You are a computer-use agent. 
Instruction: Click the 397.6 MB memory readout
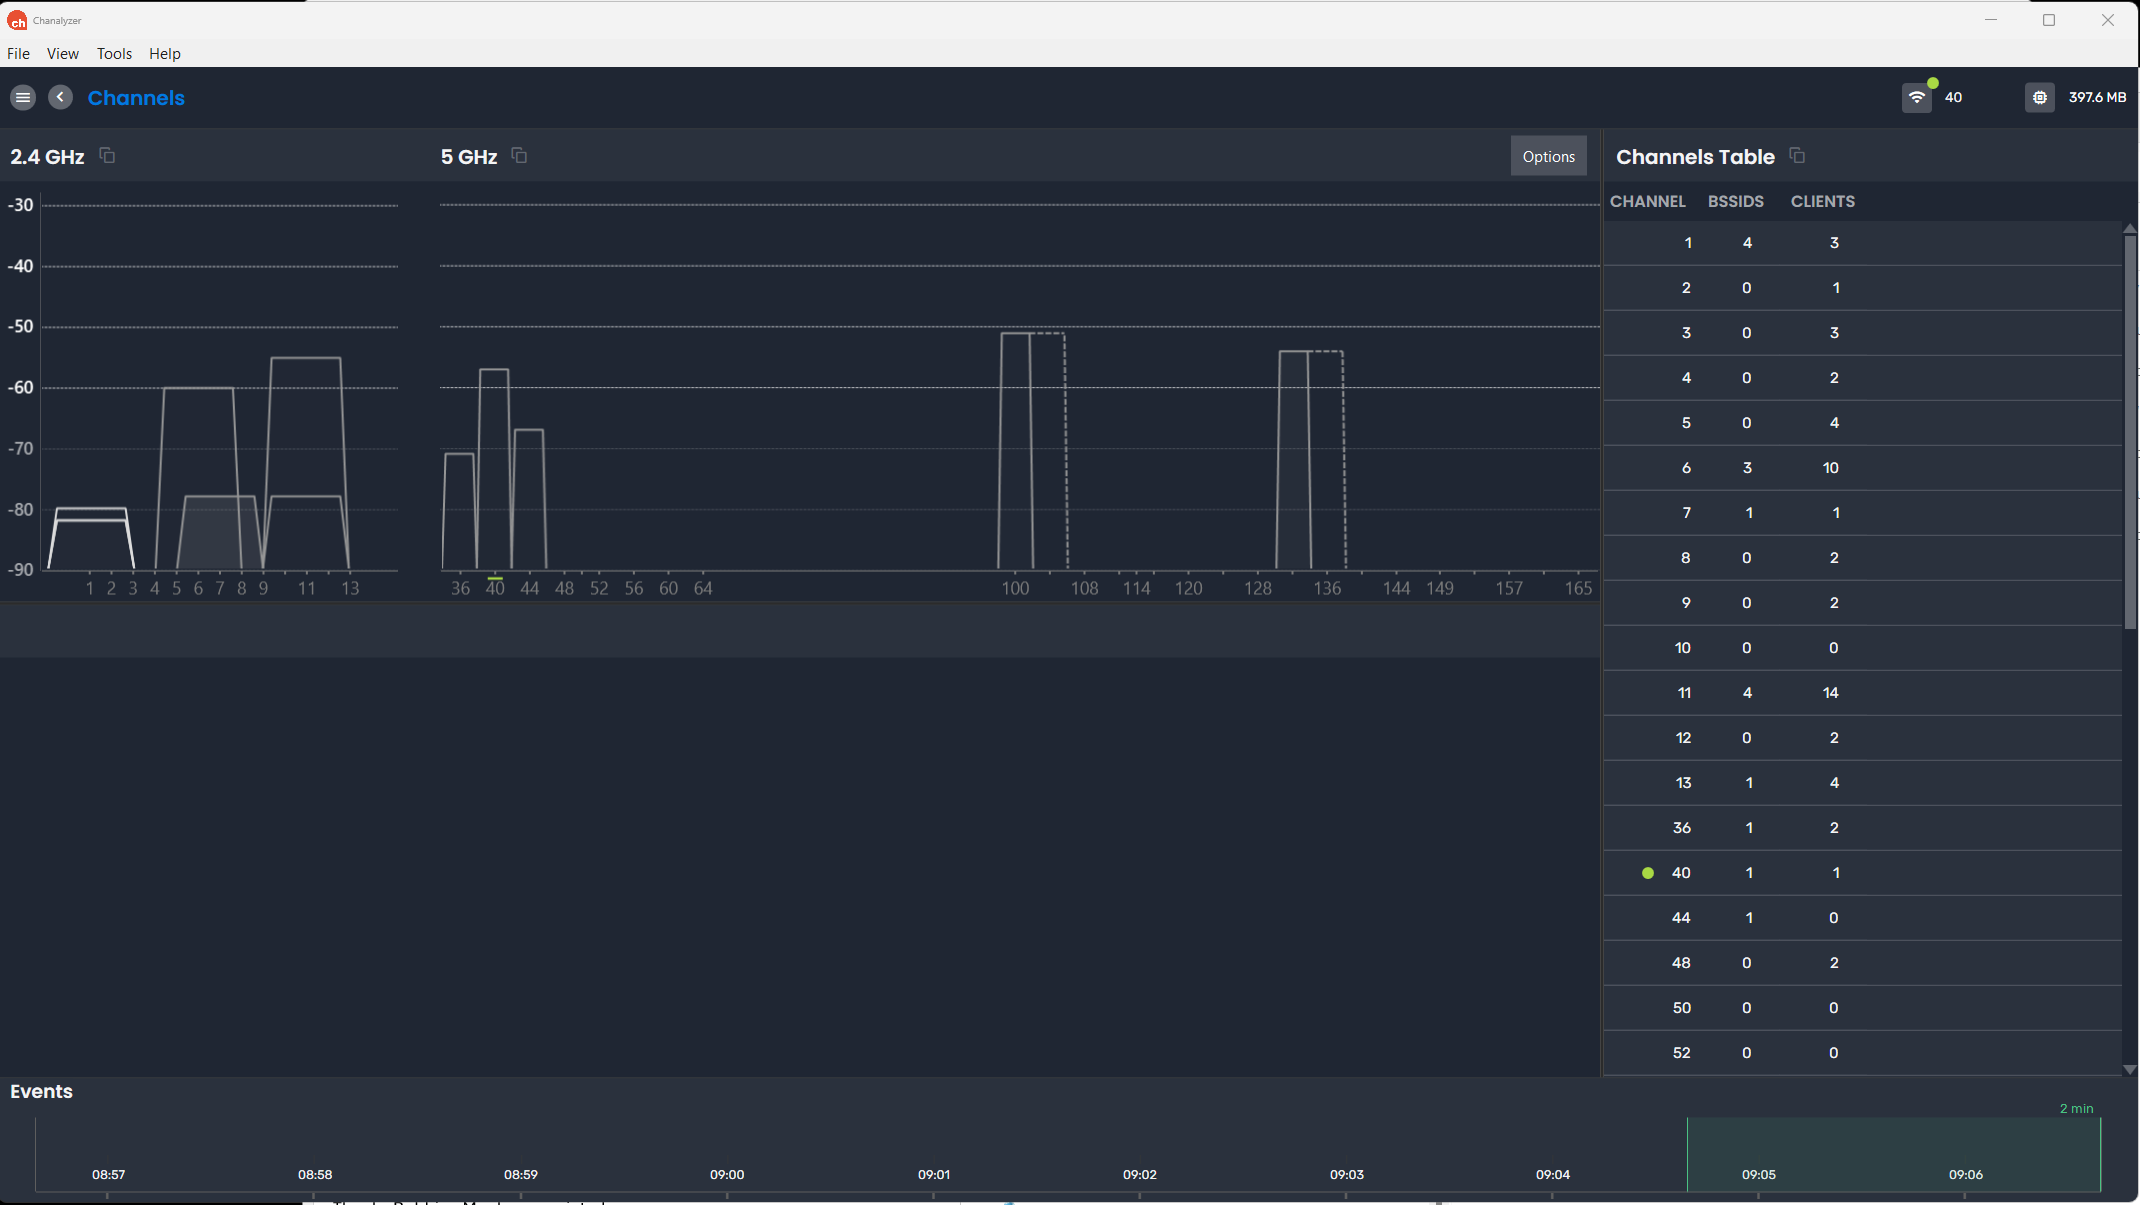tap(2097, 97)
